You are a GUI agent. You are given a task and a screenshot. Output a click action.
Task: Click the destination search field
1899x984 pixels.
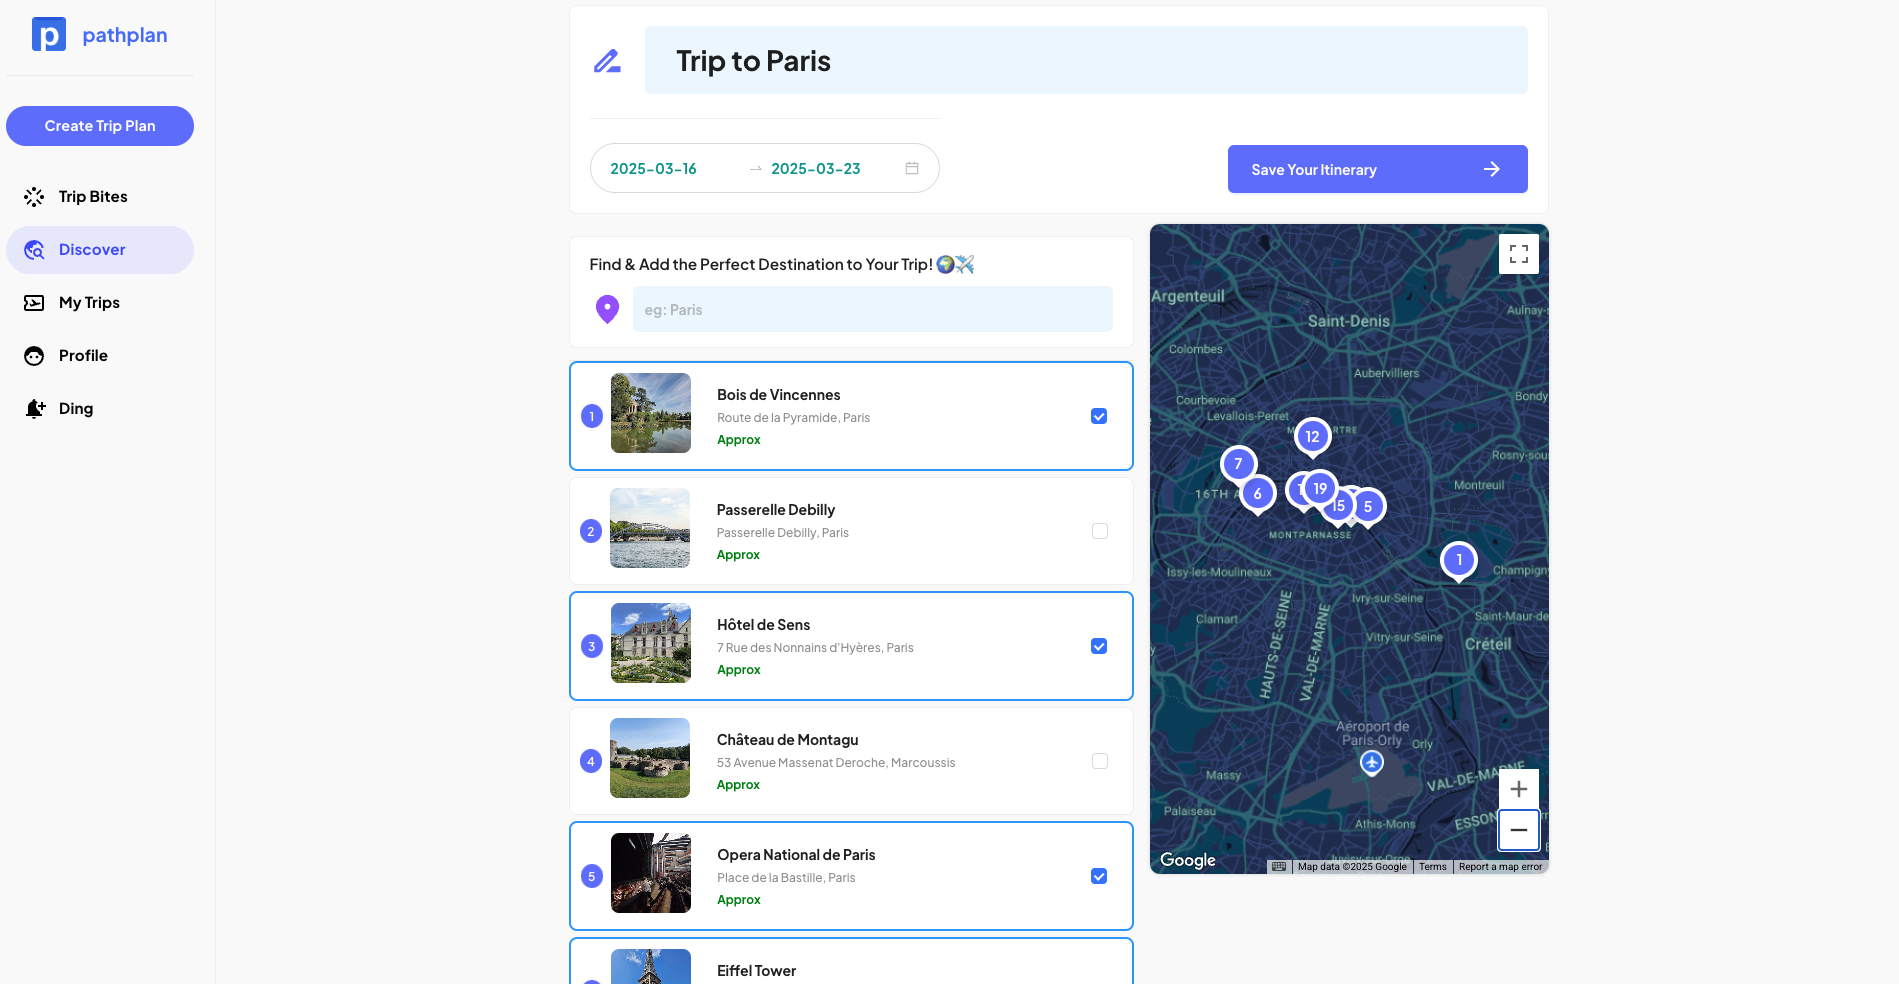click(x=872, y=309)
